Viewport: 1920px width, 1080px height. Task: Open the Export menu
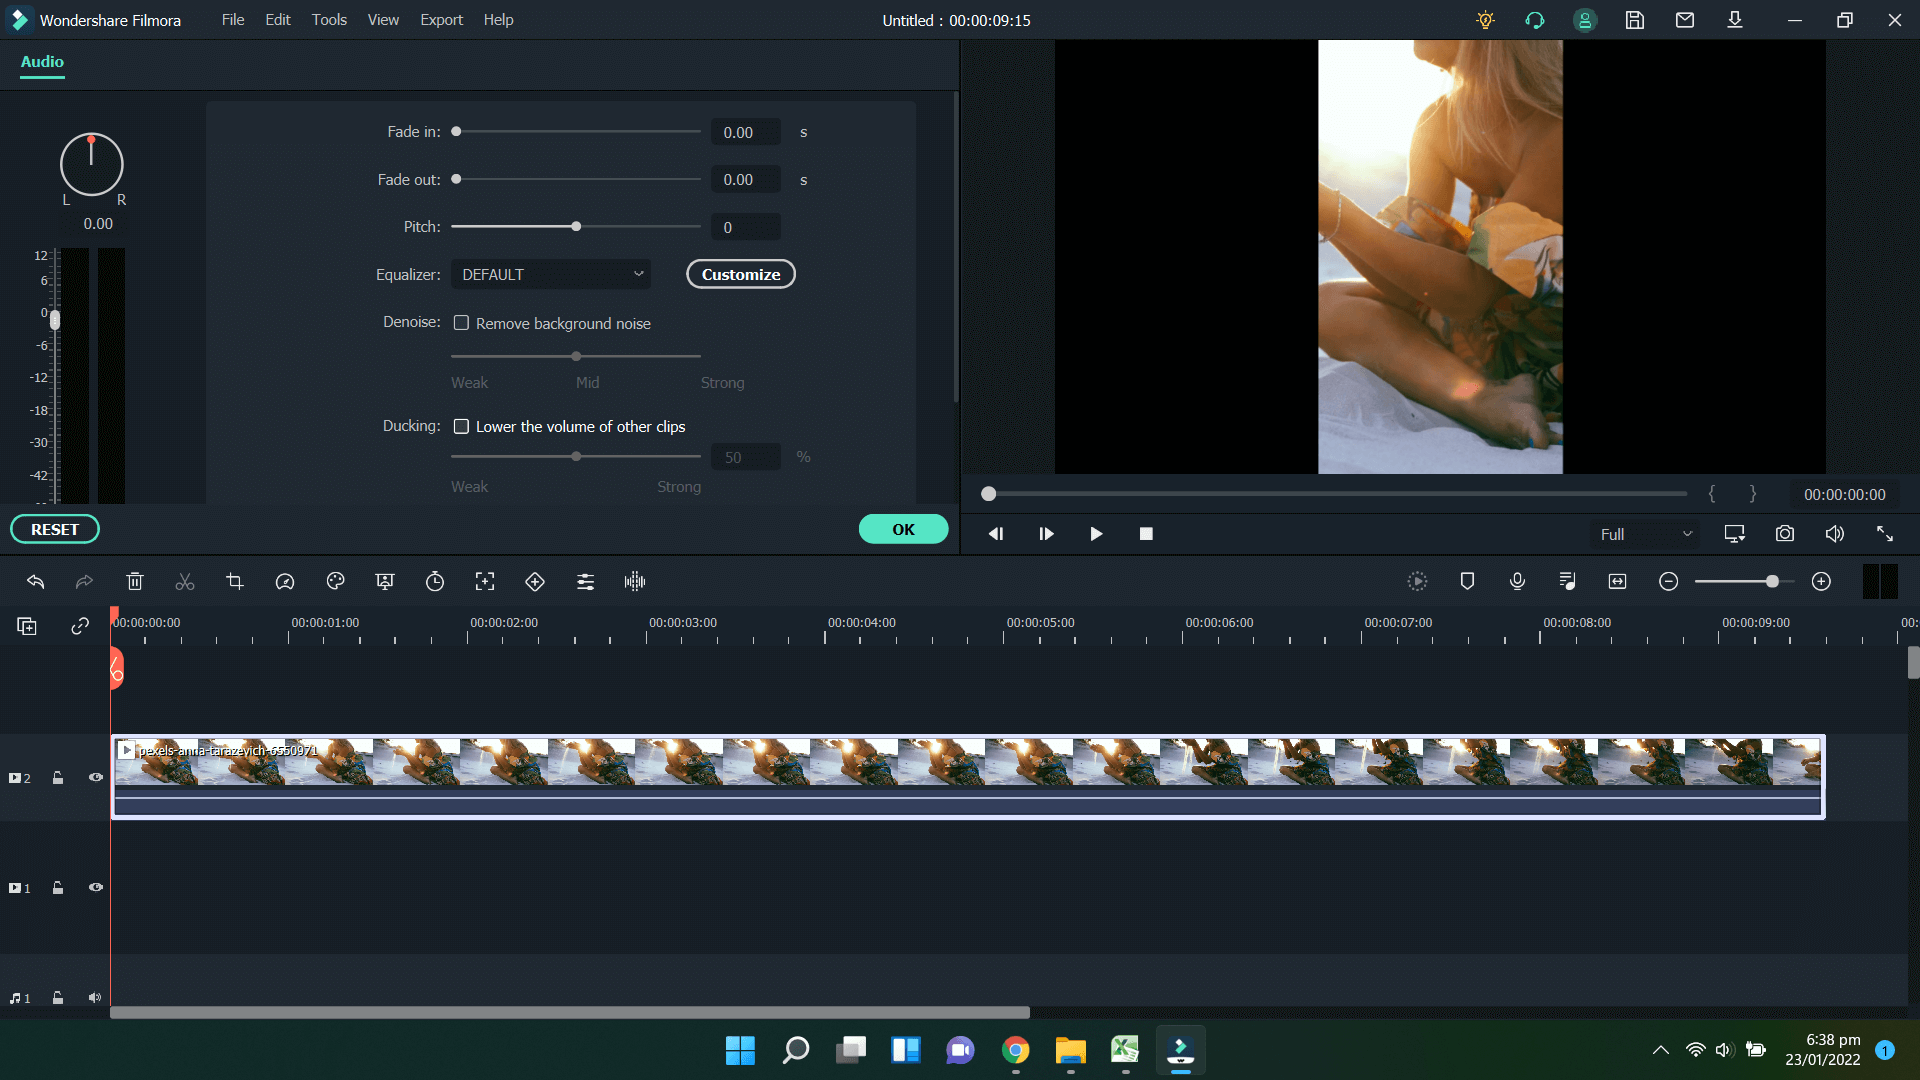(x=441, y=20)
